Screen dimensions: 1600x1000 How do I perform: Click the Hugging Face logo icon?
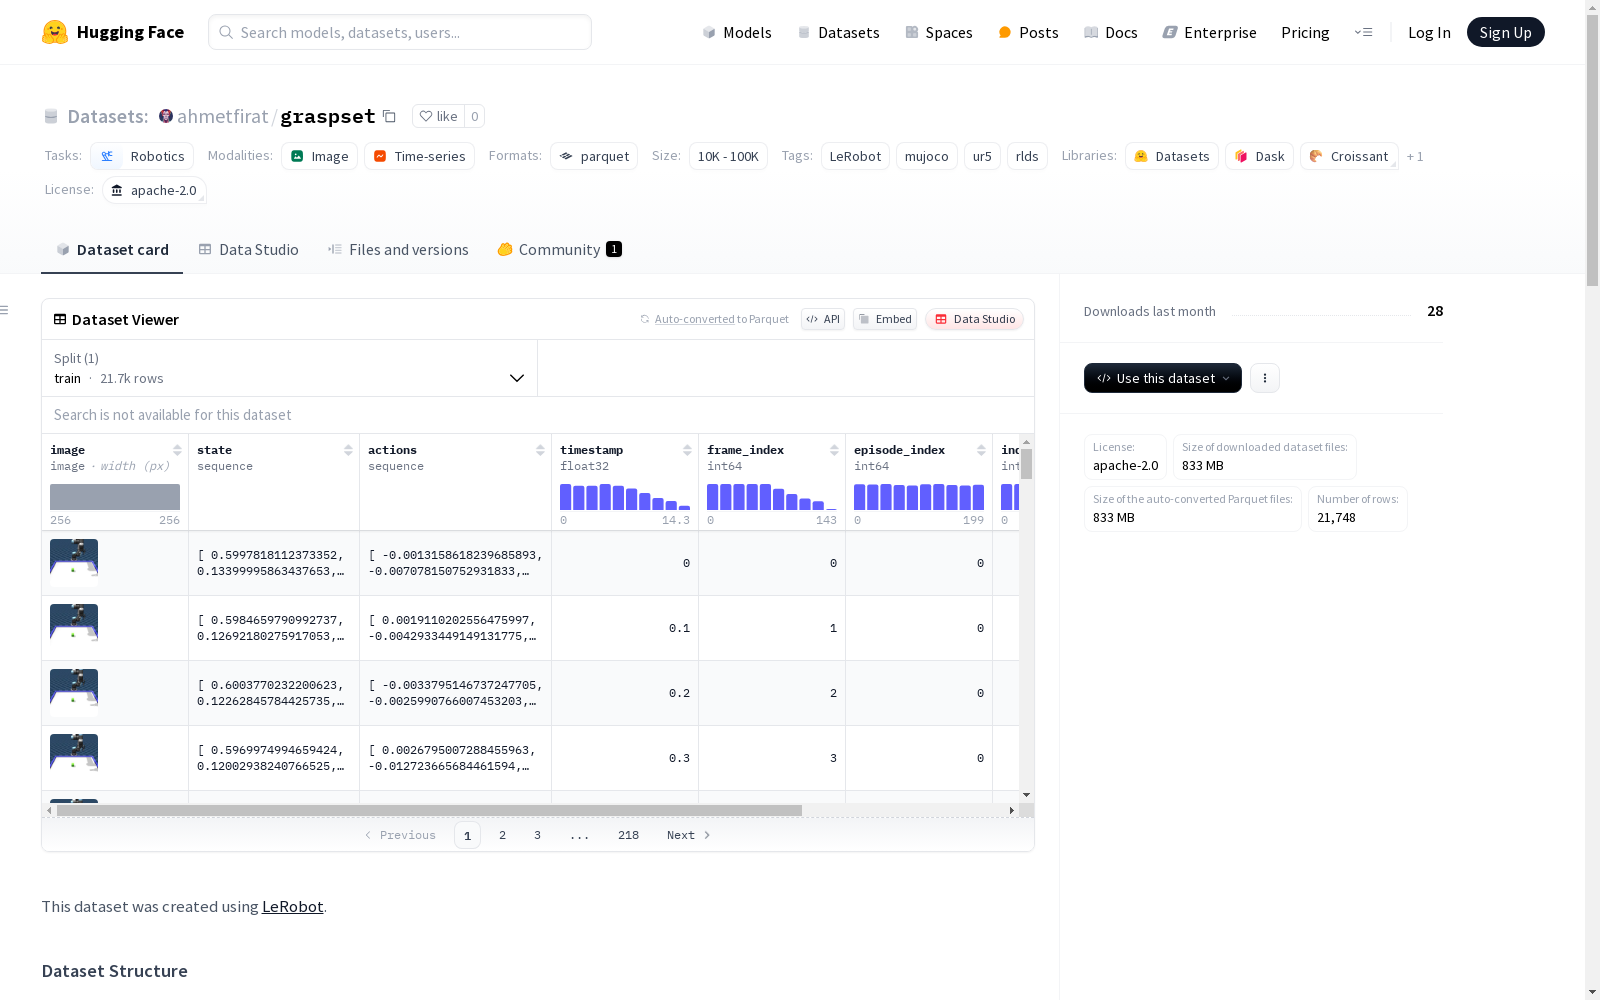coord(55,32)
